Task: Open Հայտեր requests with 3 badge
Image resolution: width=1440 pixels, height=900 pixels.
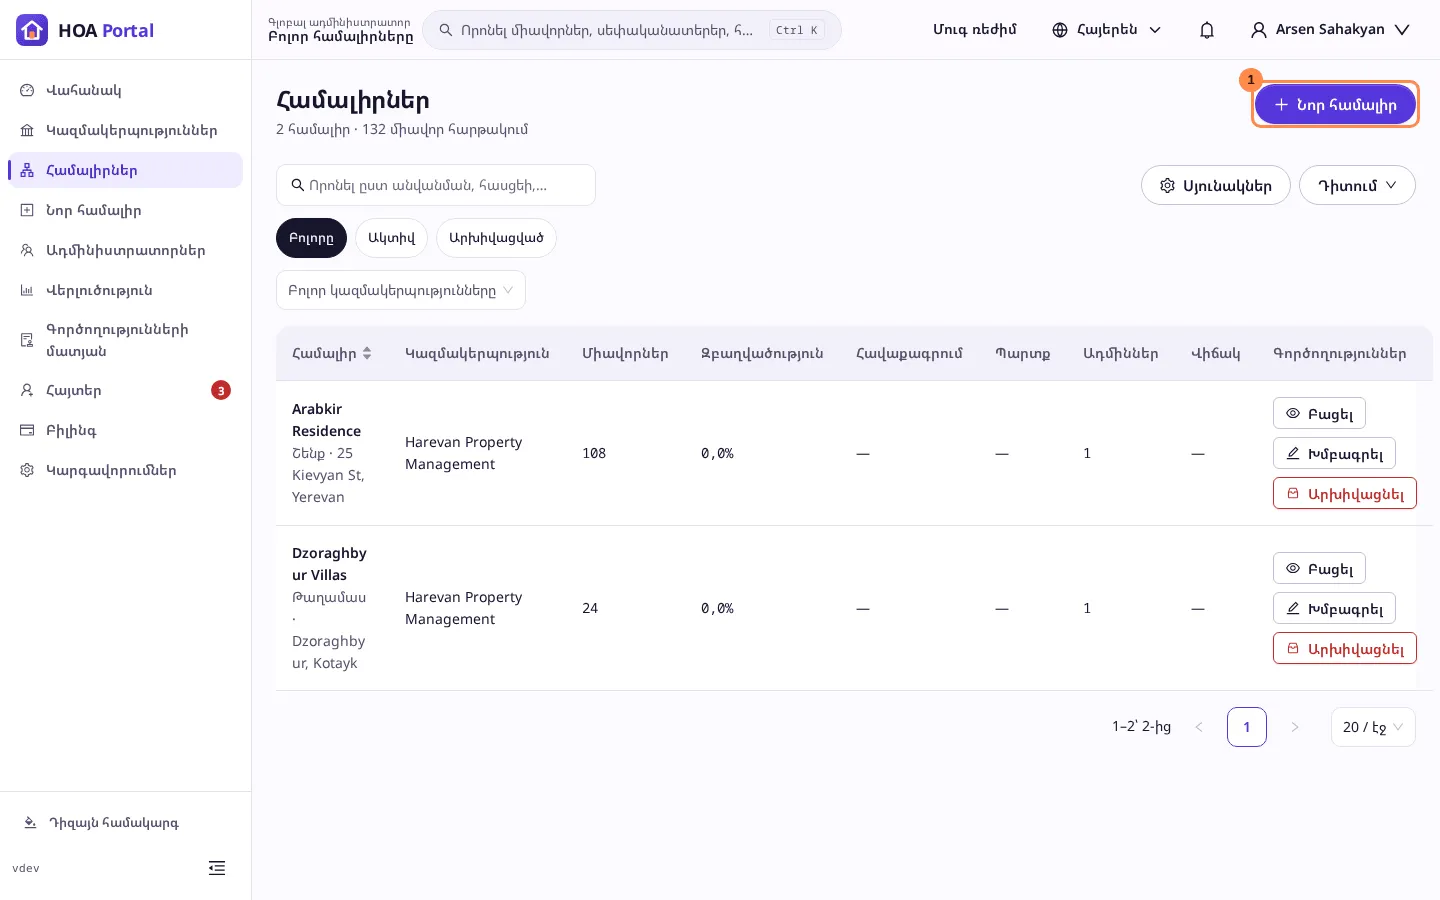Action: pos(125,390)
